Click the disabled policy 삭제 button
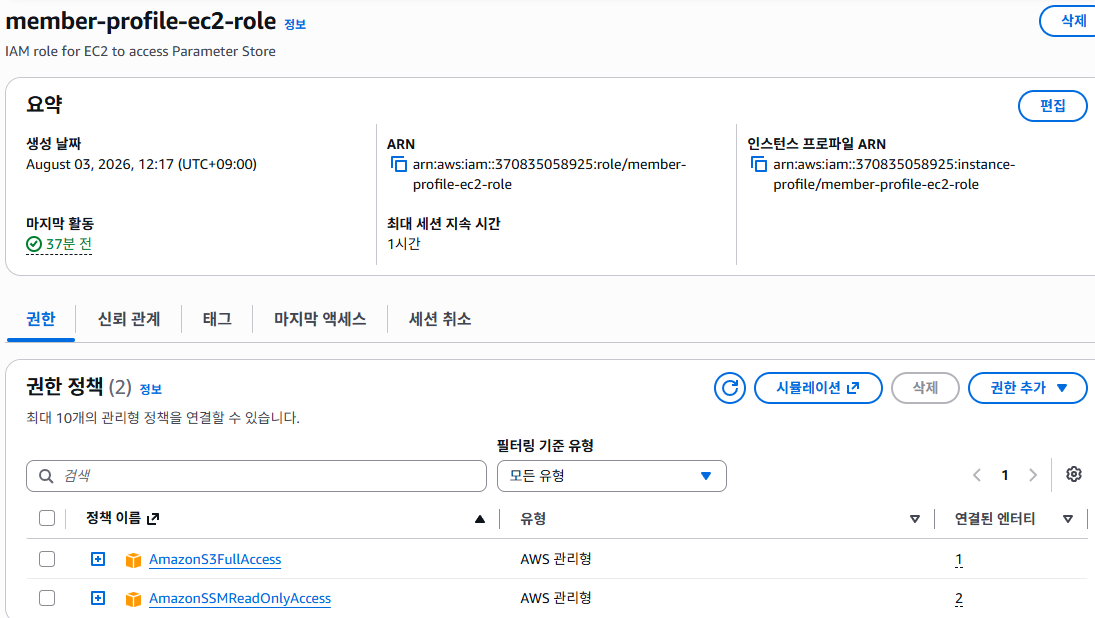The width and height of the screenshot is (1095, 618). [925, 388]
